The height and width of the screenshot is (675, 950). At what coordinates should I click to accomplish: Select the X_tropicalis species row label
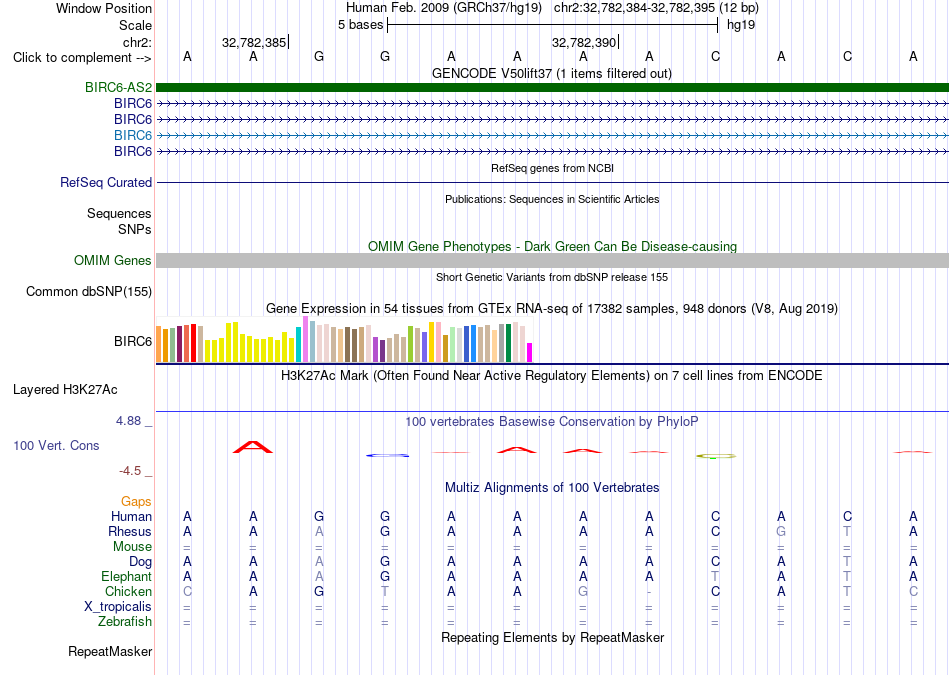118,607
